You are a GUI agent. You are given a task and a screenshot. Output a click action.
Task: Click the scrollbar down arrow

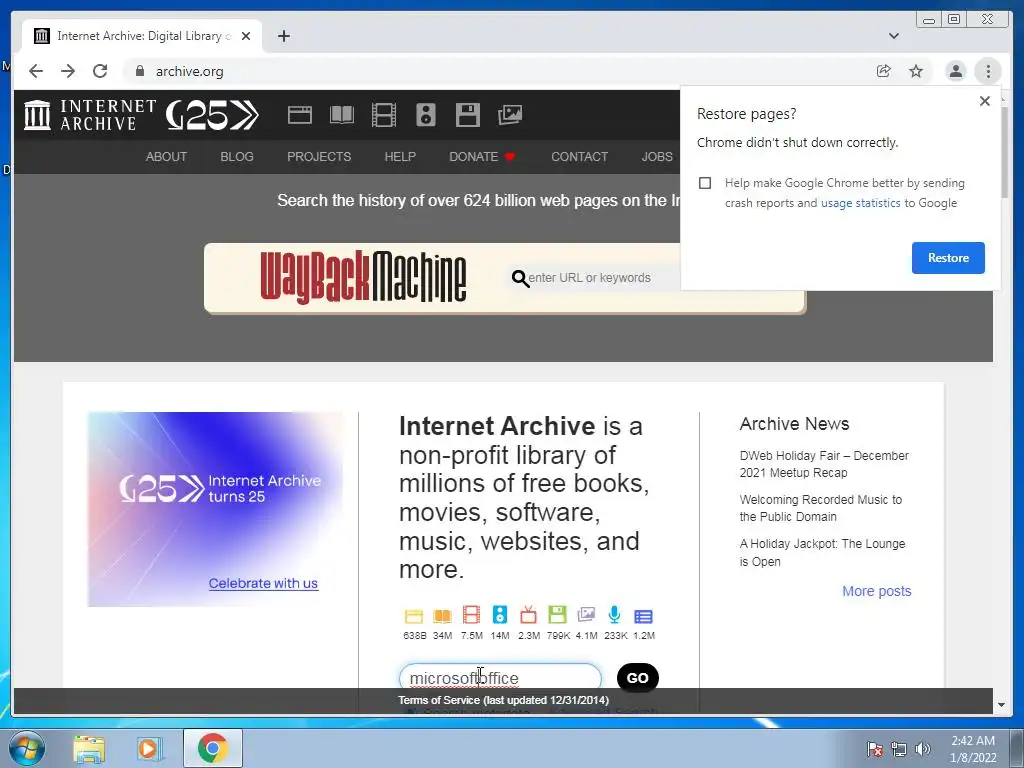pos(1001,705)
